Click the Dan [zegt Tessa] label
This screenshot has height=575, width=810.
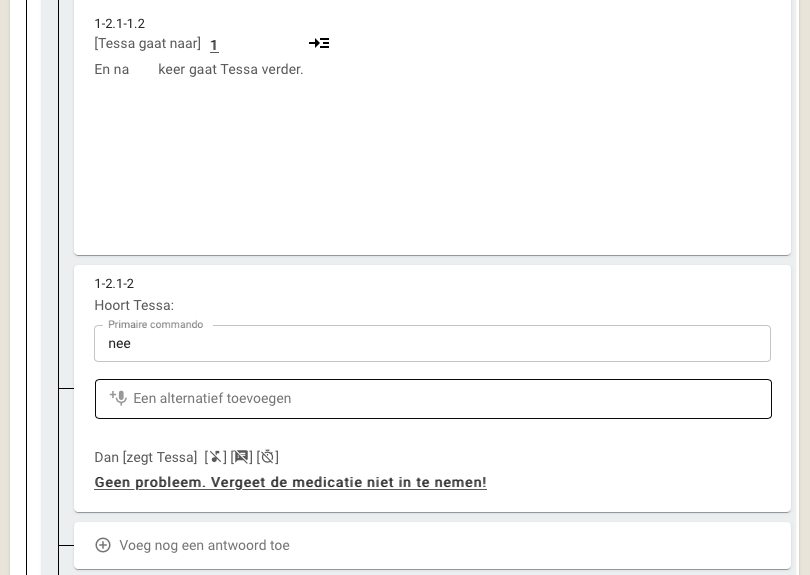click(146, 457)
